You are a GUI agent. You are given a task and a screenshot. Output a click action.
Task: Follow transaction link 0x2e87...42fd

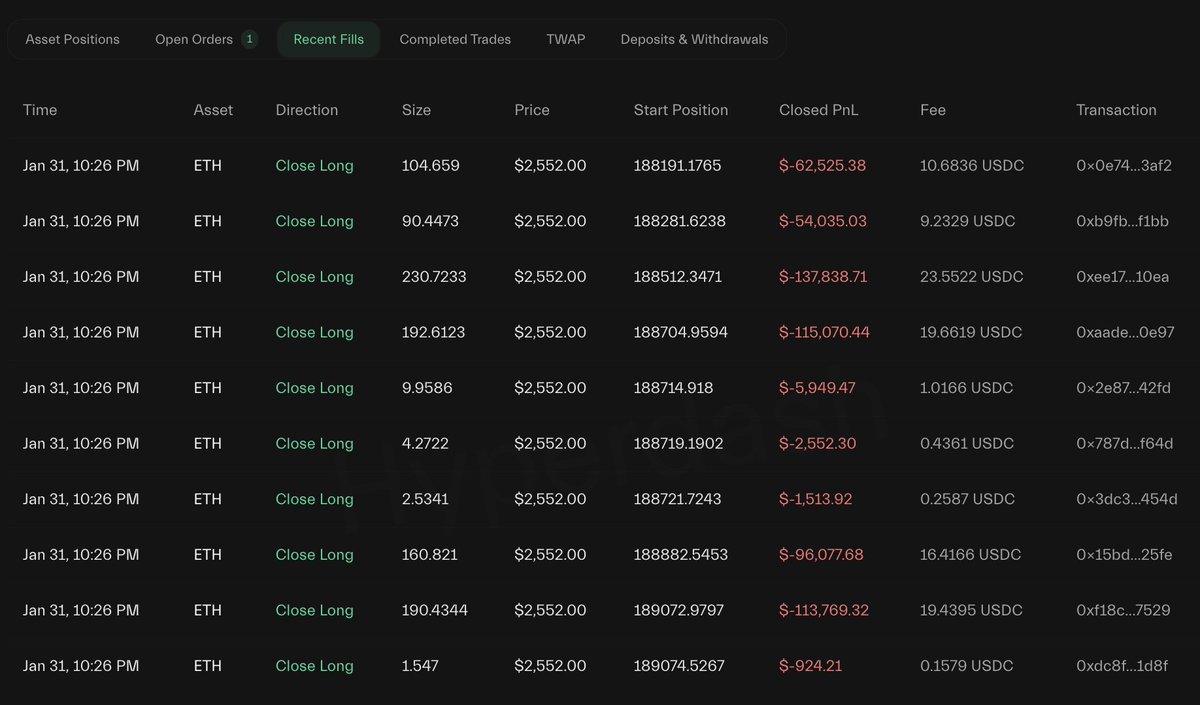tap(1124, 388)
